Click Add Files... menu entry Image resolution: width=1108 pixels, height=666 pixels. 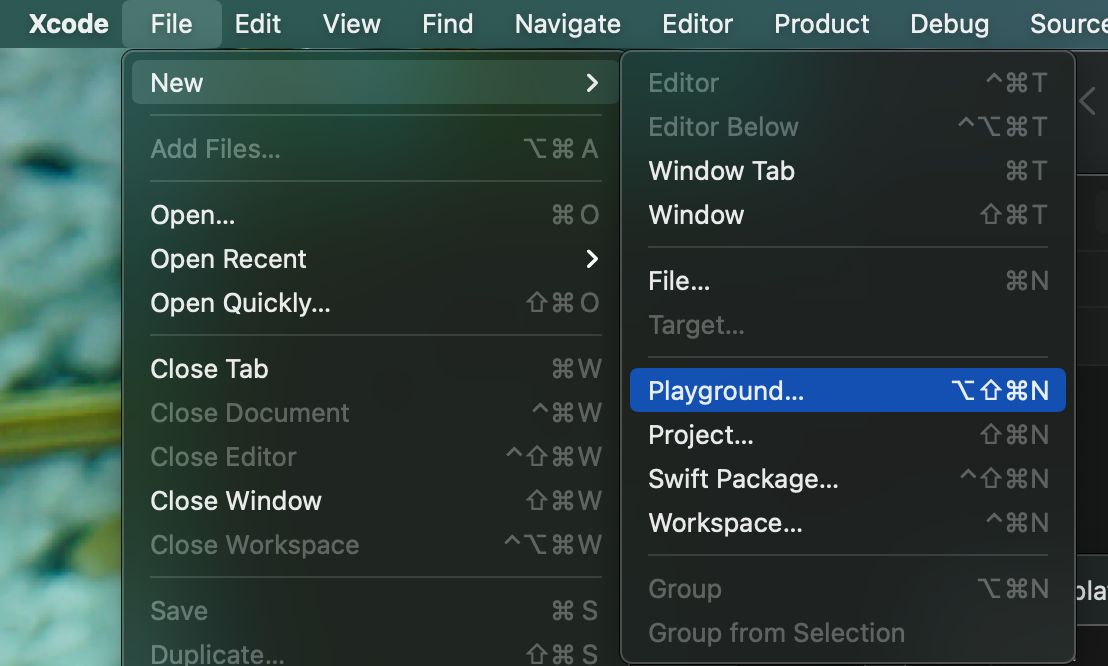pos(375,148)
